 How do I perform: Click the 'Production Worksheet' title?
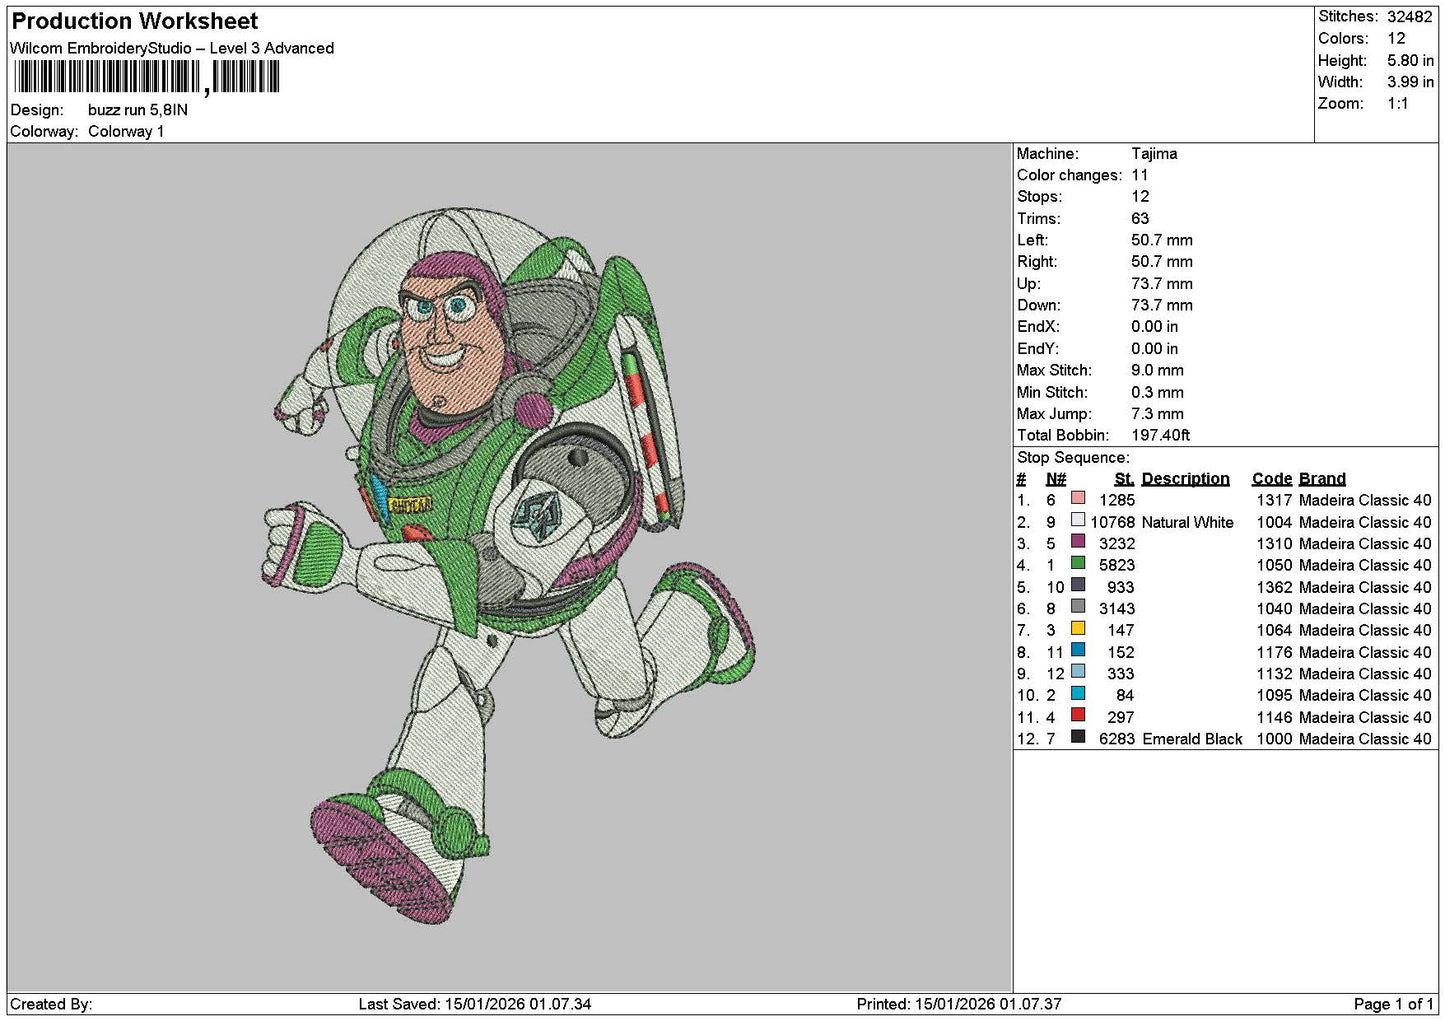pos(135,21)
